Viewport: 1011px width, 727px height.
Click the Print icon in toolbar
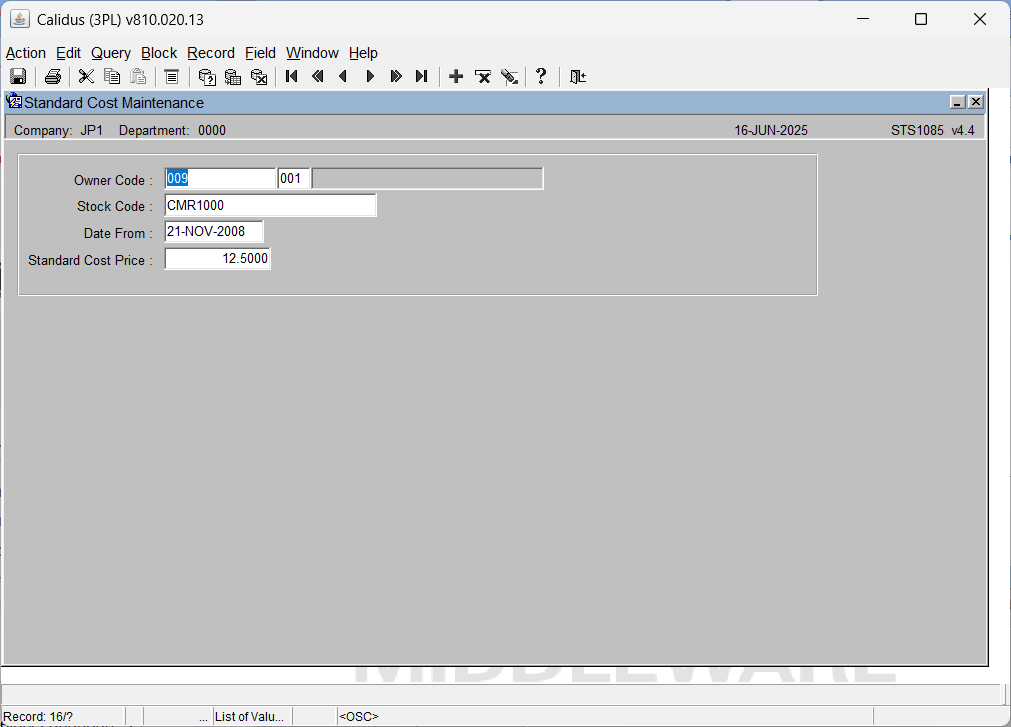tap(53, 77)
